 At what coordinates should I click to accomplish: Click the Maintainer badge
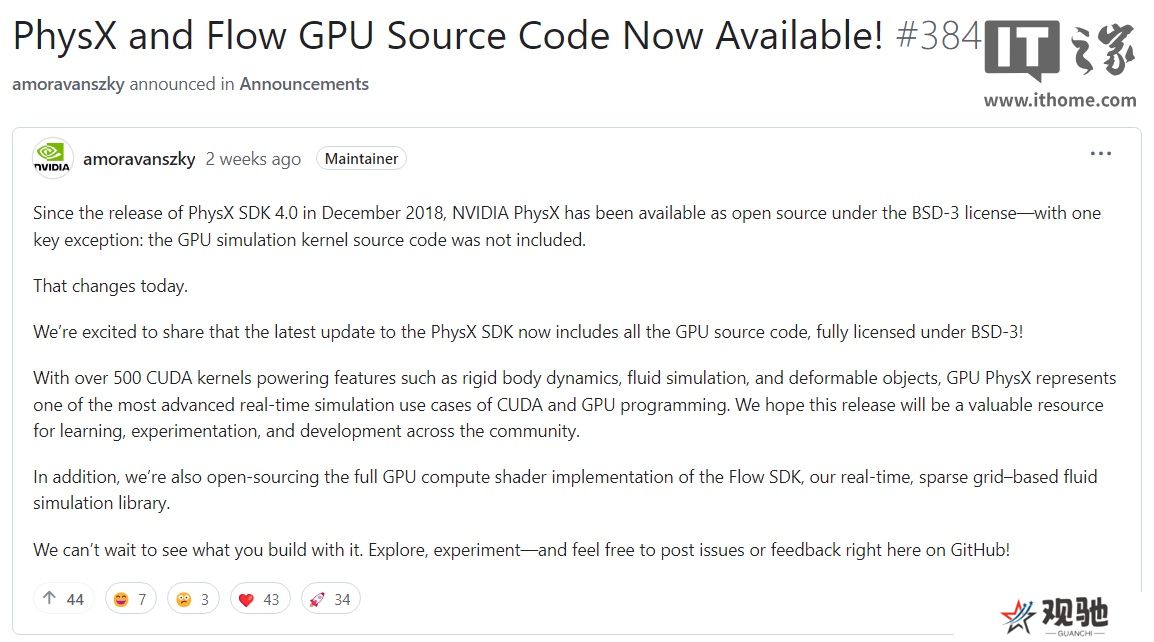(x=361, y=158)
